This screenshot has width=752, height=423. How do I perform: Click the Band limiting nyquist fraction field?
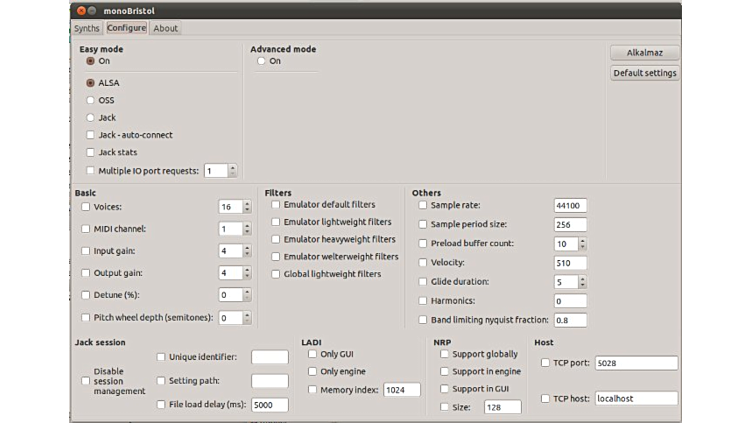pyautogui.click(x=570, y=320)
